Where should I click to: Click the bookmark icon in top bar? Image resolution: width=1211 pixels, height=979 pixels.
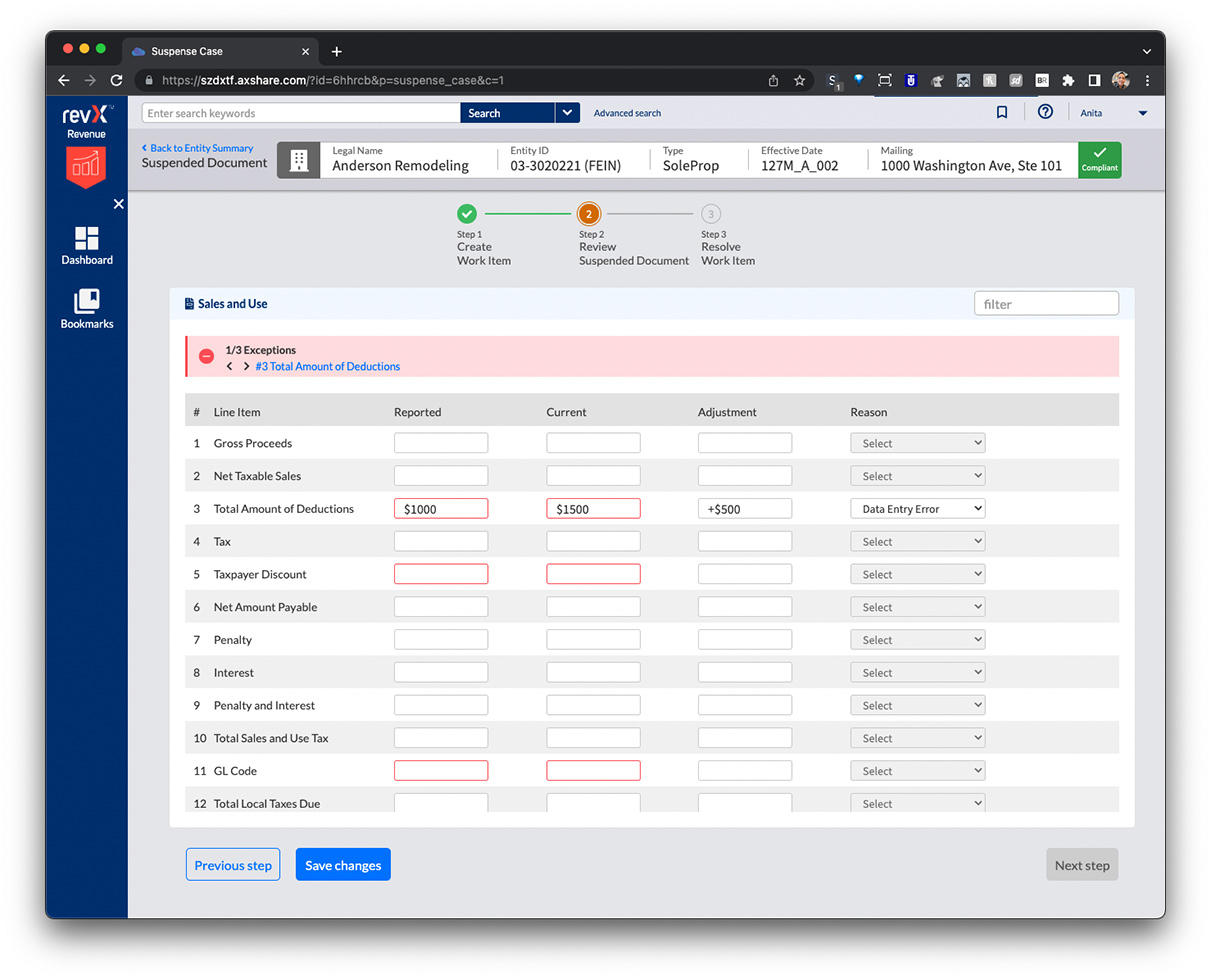(x=1002, y=113)
